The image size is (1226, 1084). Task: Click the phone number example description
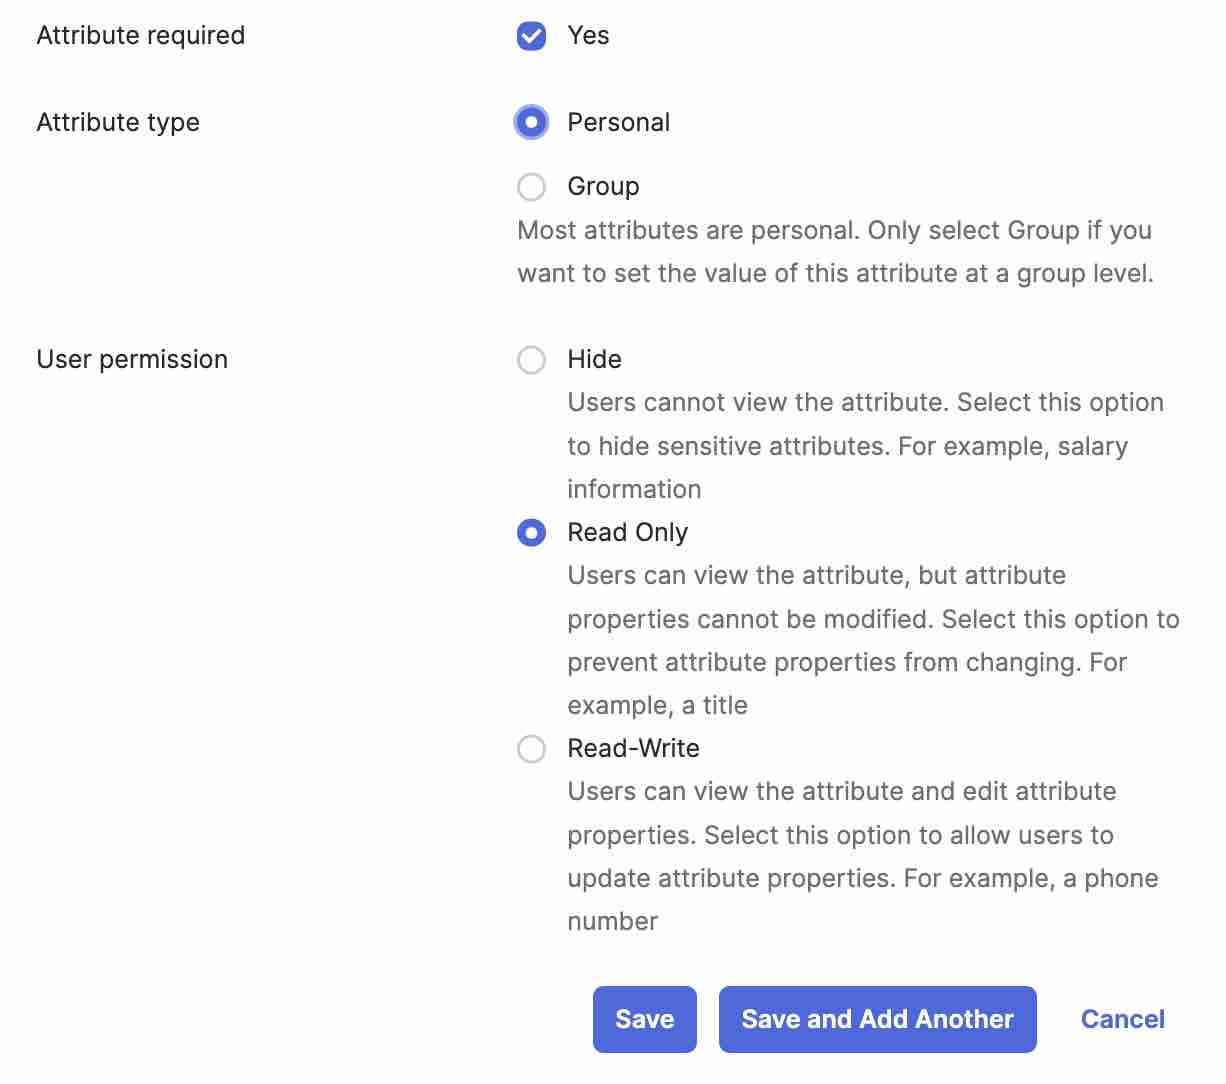[862, 856]
